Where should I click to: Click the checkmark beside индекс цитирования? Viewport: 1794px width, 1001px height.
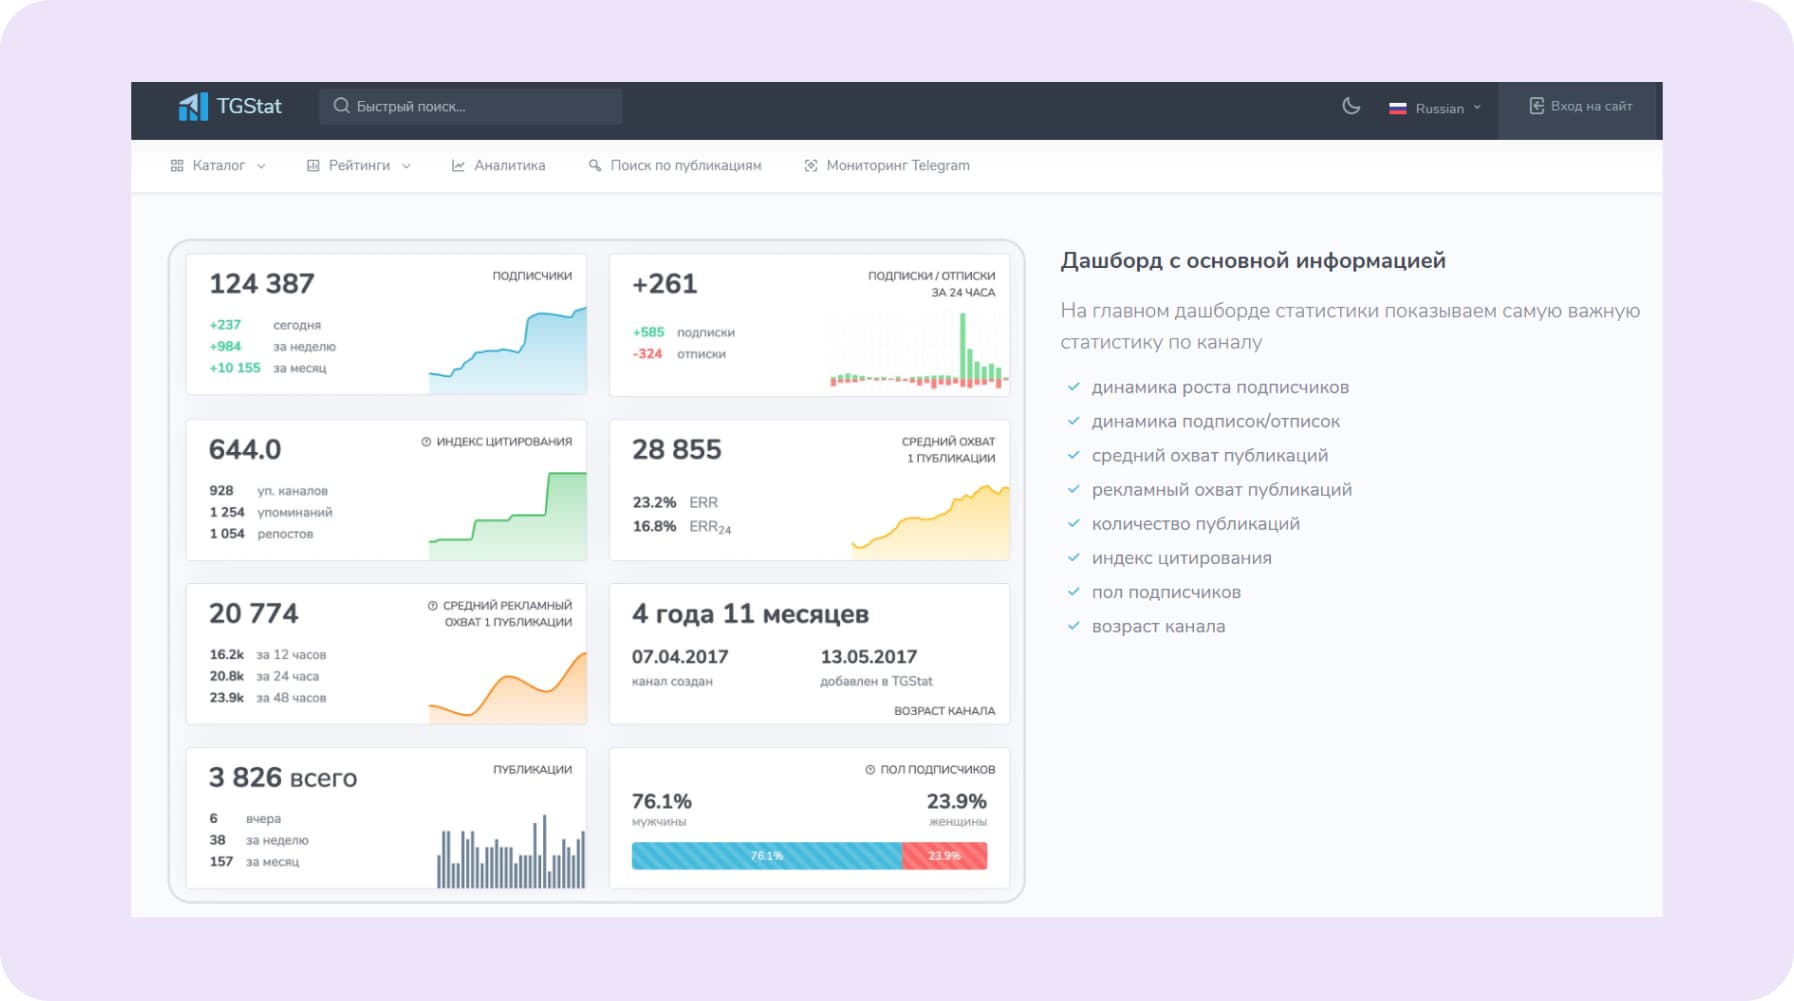tap(1074, 558)
